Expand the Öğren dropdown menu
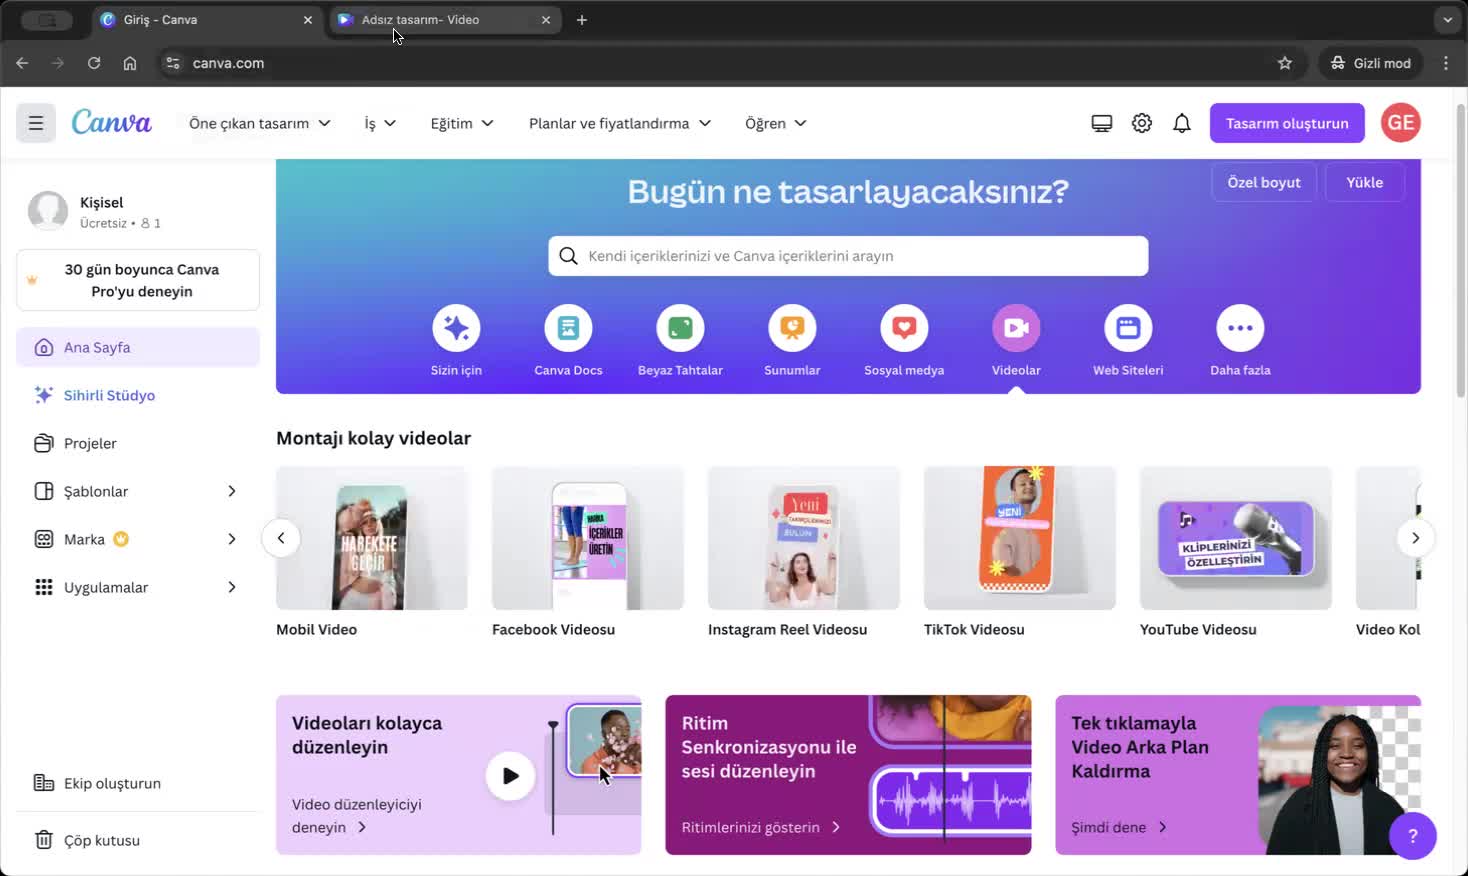 tap(776, 123)
